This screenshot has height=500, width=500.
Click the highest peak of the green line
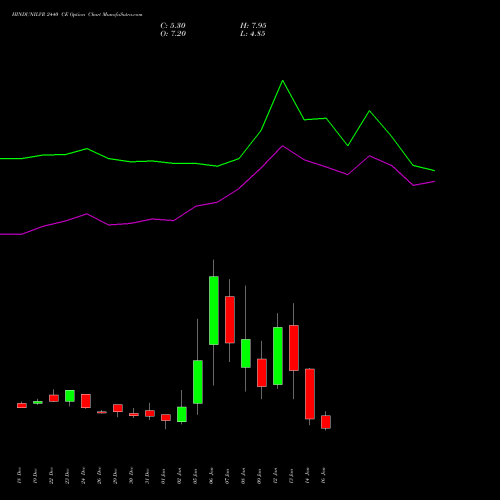(283, 81)
